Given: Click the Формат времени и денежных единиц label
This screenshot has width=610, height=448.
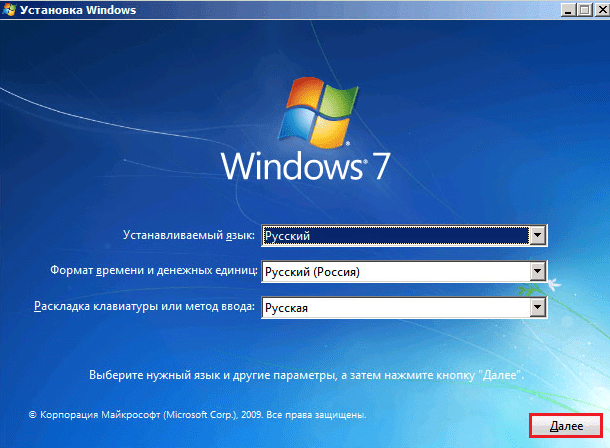Looking at the screenshot, I should pos(154,270).
